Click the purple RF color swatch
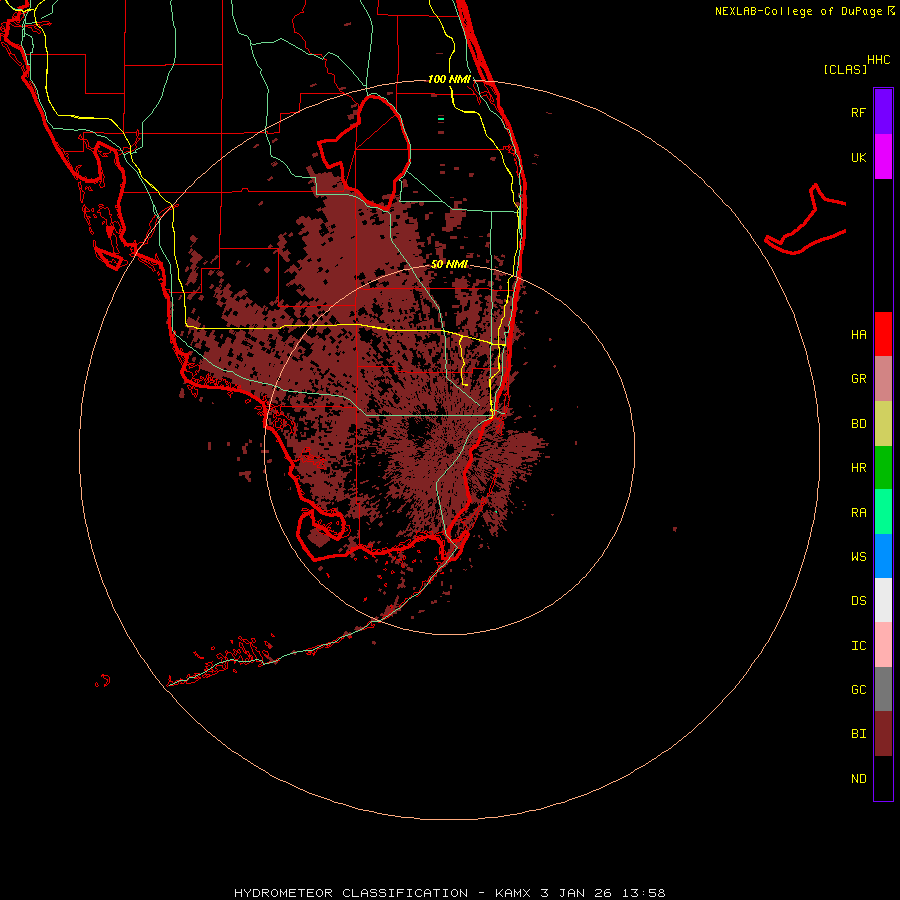Image resolution: width=900 pixels, height=900 pixels. click(883, 112)
